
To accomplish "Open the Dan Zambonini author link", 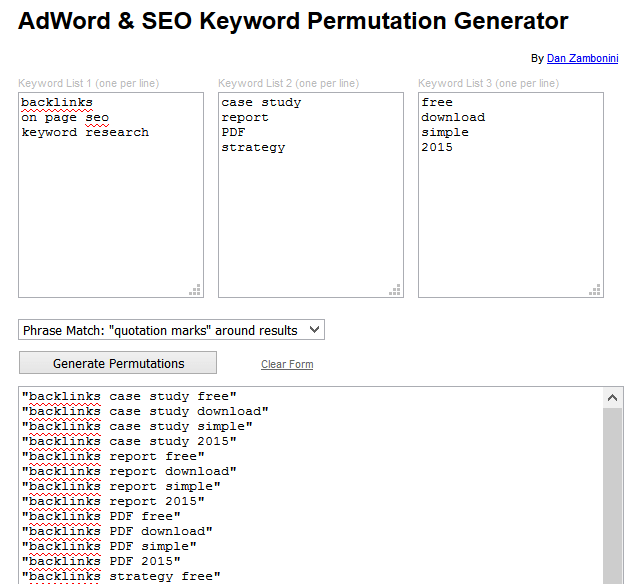I will point(584,58).
